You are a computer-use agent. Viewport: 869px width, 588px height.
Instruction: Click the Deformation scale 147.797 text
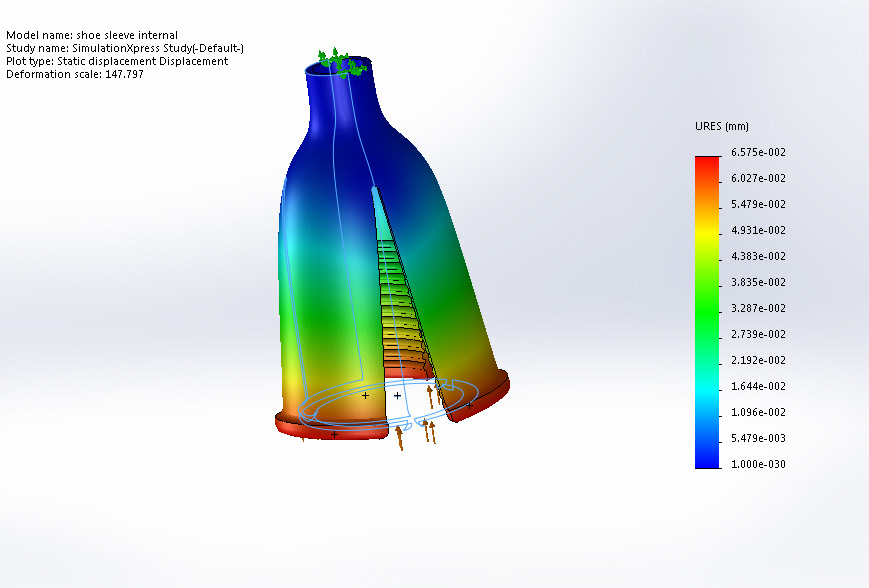click(x=75, y=74)
